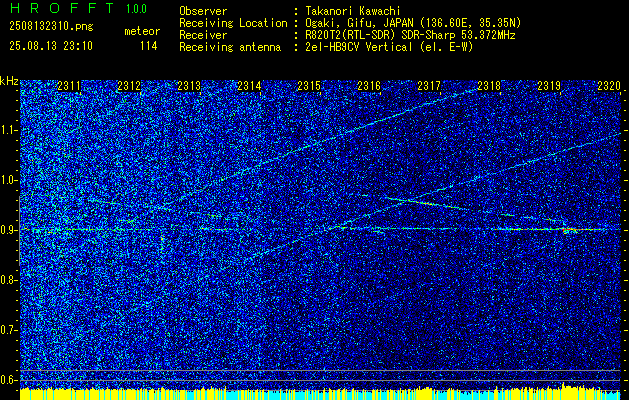This screenshot has height=400, width=629.
Task: Click the HROFFT title text
Action: pos(62,8)
